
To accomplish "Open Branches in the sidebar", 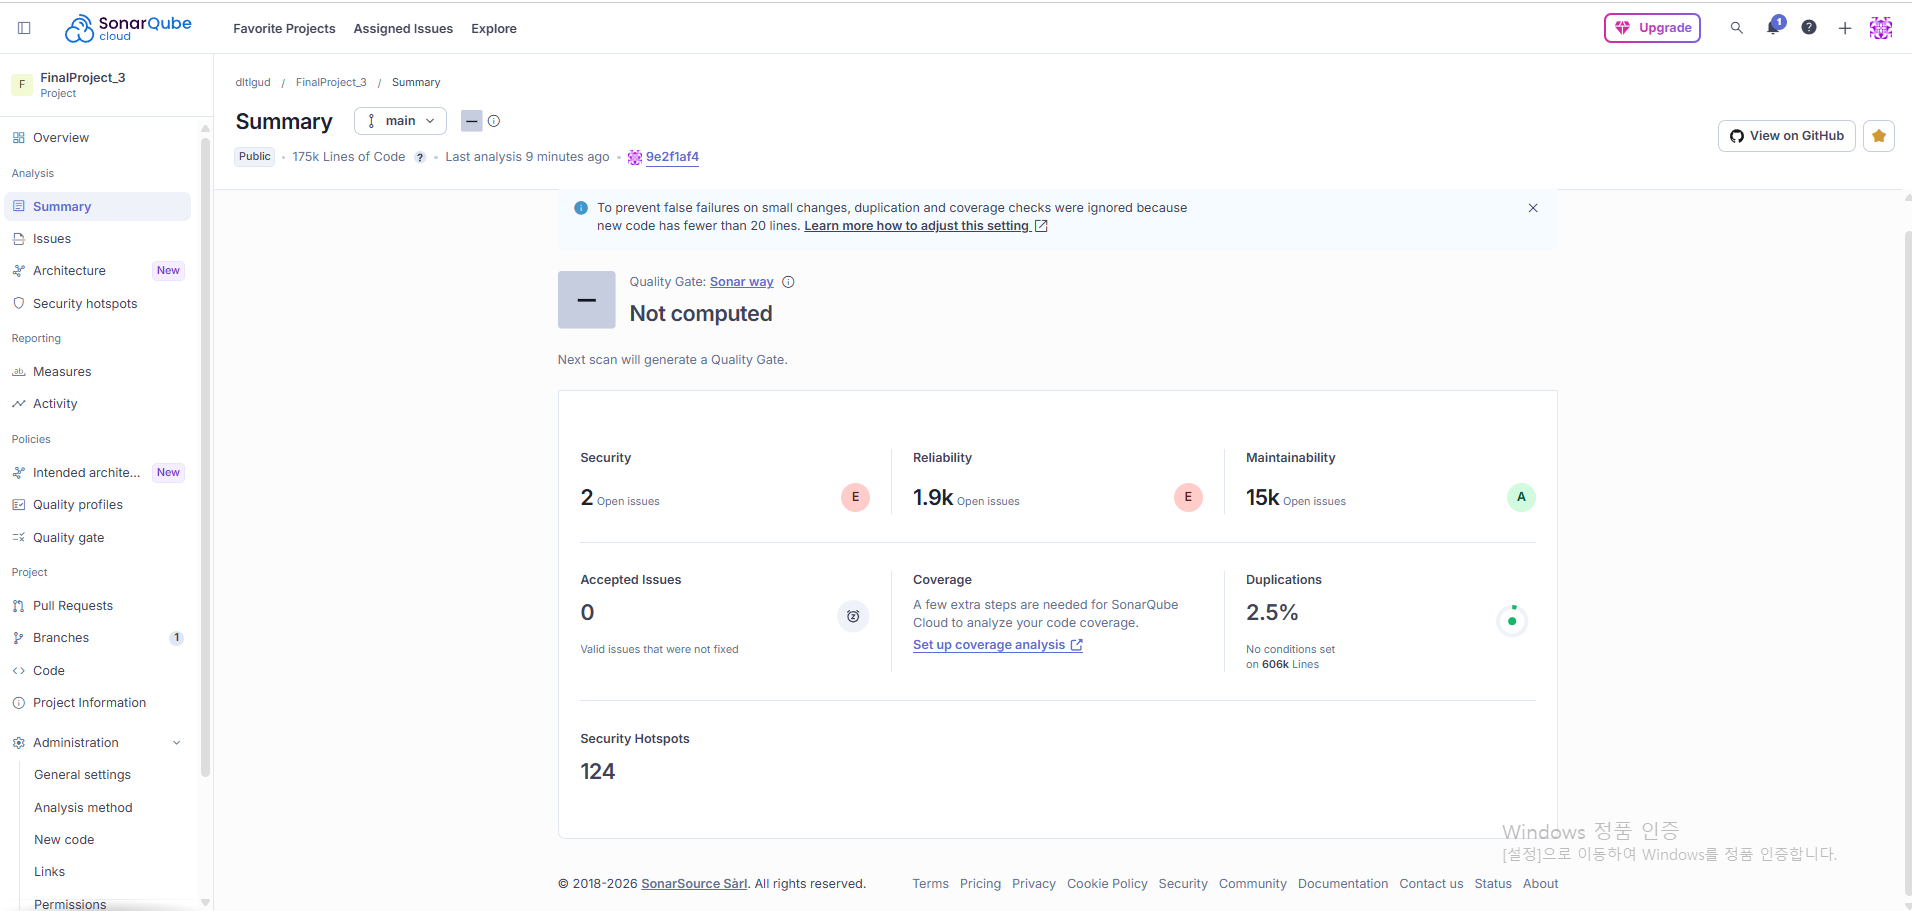I will tap(97, 638).
